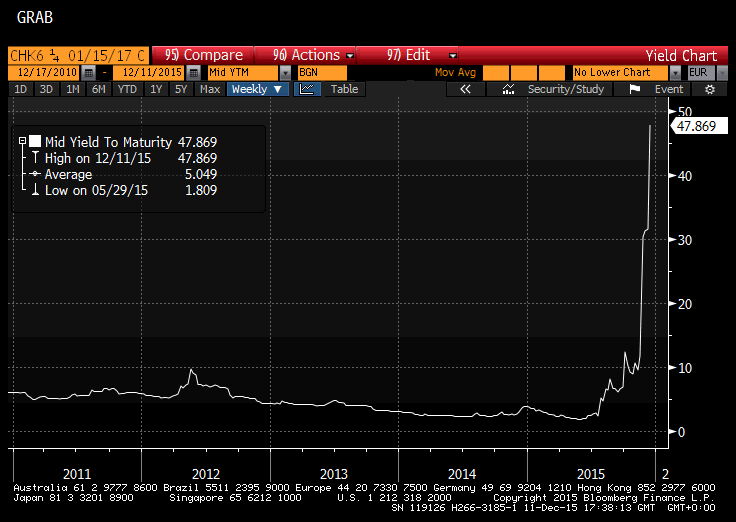Switch to Table view
This screenshot has width=736, height=522.
click(x=344, y=89)
